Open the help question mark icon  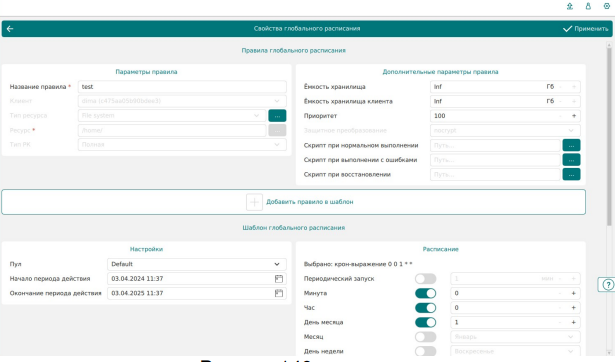(x=608, y=285)
